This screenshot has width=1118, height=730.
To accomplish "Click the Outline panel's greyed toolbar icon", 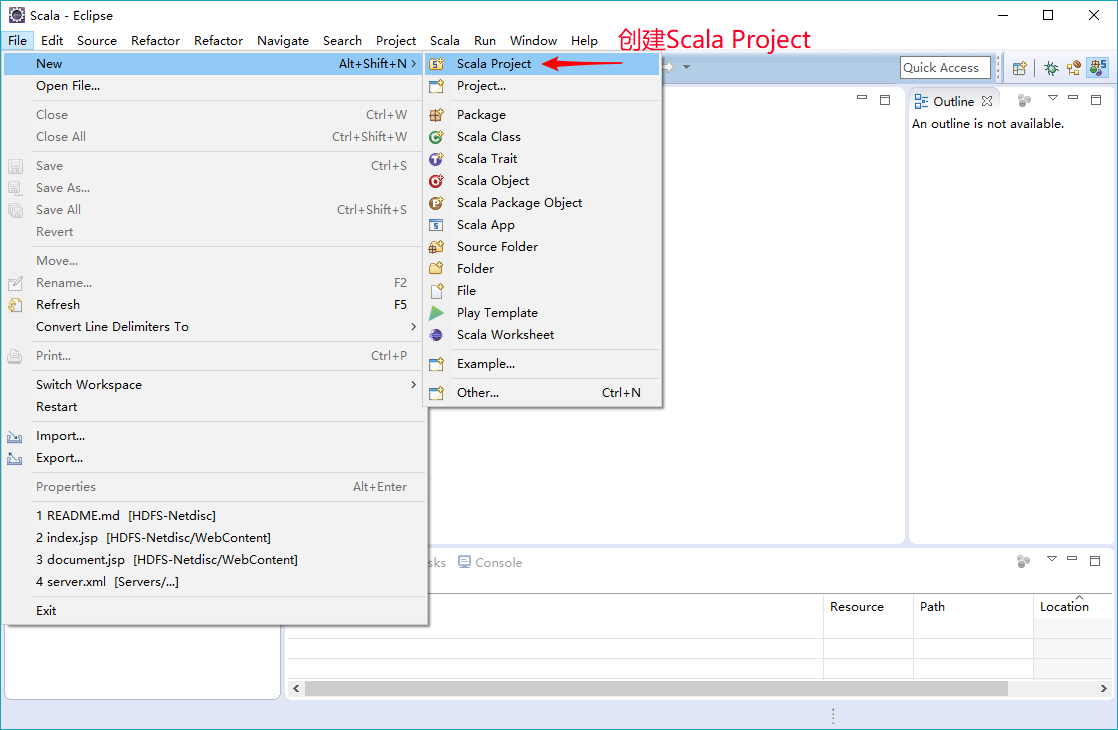I will pos(1024,101).
